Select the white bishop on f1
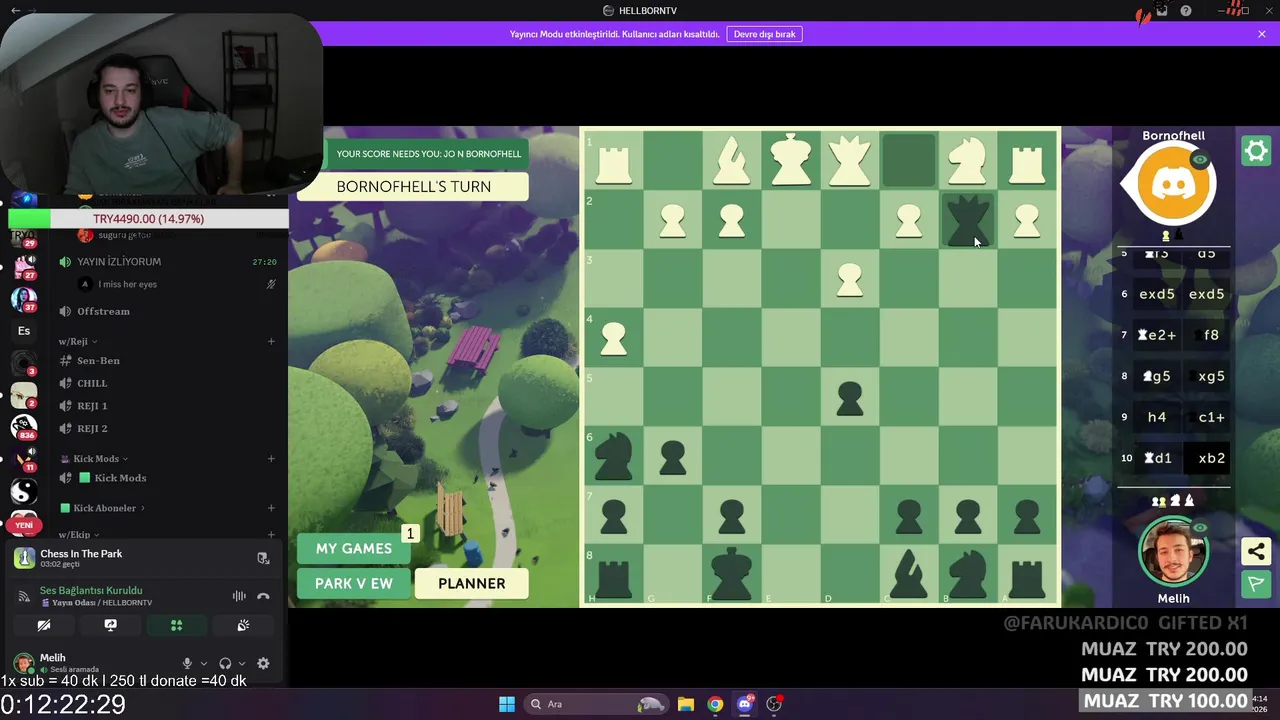This screenshot has width=1280, height=720. [x=731, y=160]
